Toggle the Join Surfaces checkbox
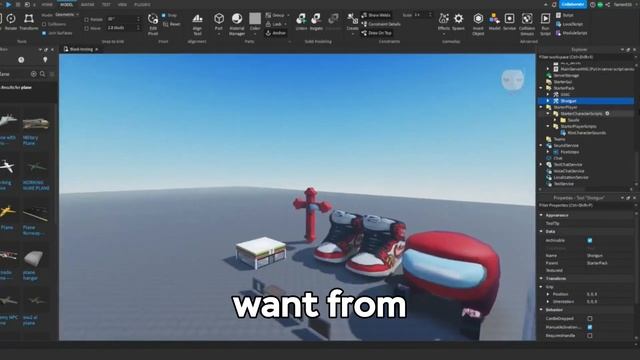640x360 pixels. click(44, 33)
